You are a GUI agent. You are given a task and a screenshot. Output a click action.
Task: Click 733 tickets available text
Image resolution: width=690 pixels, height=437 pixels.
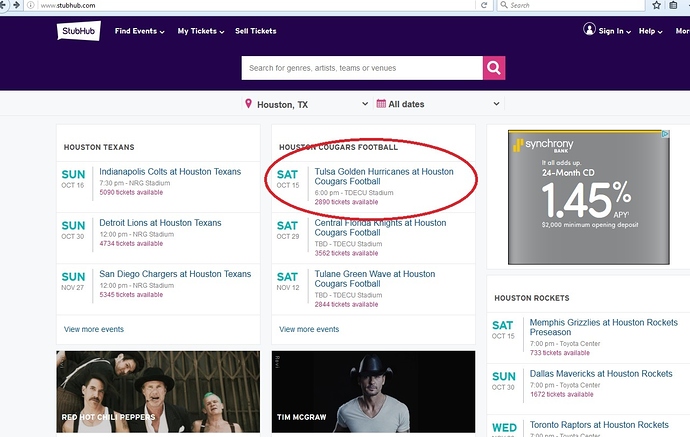coord(560,353)
